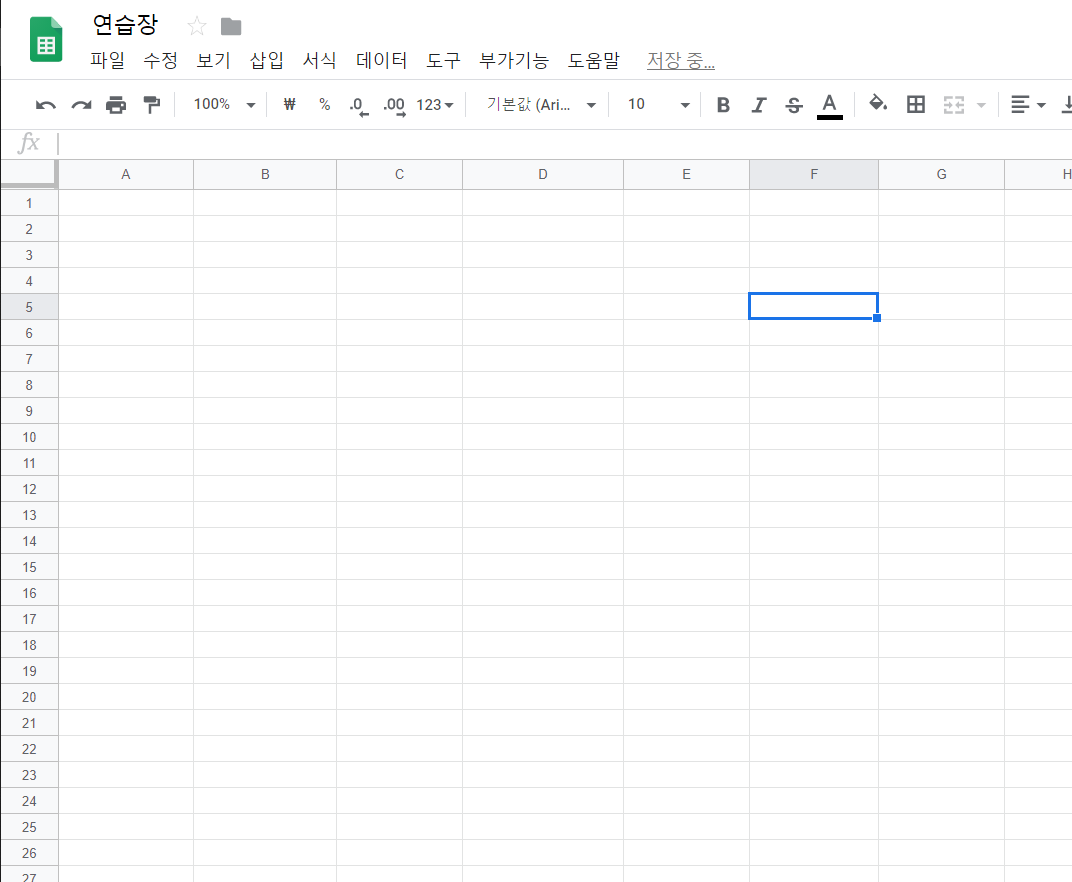Select the paint format roller icon
Image resolution: width=1072 pixels, height=882 pixels.
[x=151, y=105]
